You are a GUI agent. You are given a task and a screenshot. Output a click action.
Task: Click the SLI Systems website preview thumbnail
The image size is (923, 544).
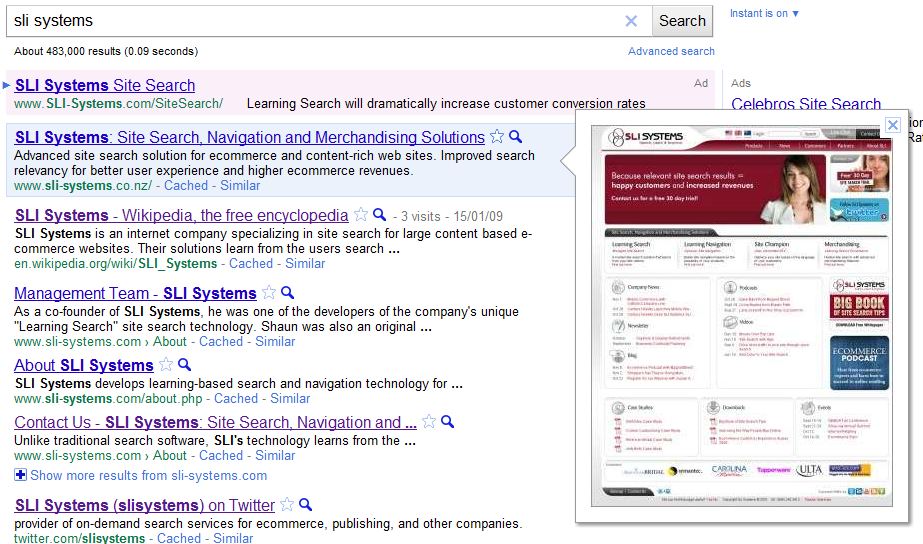tap(742, 316)
